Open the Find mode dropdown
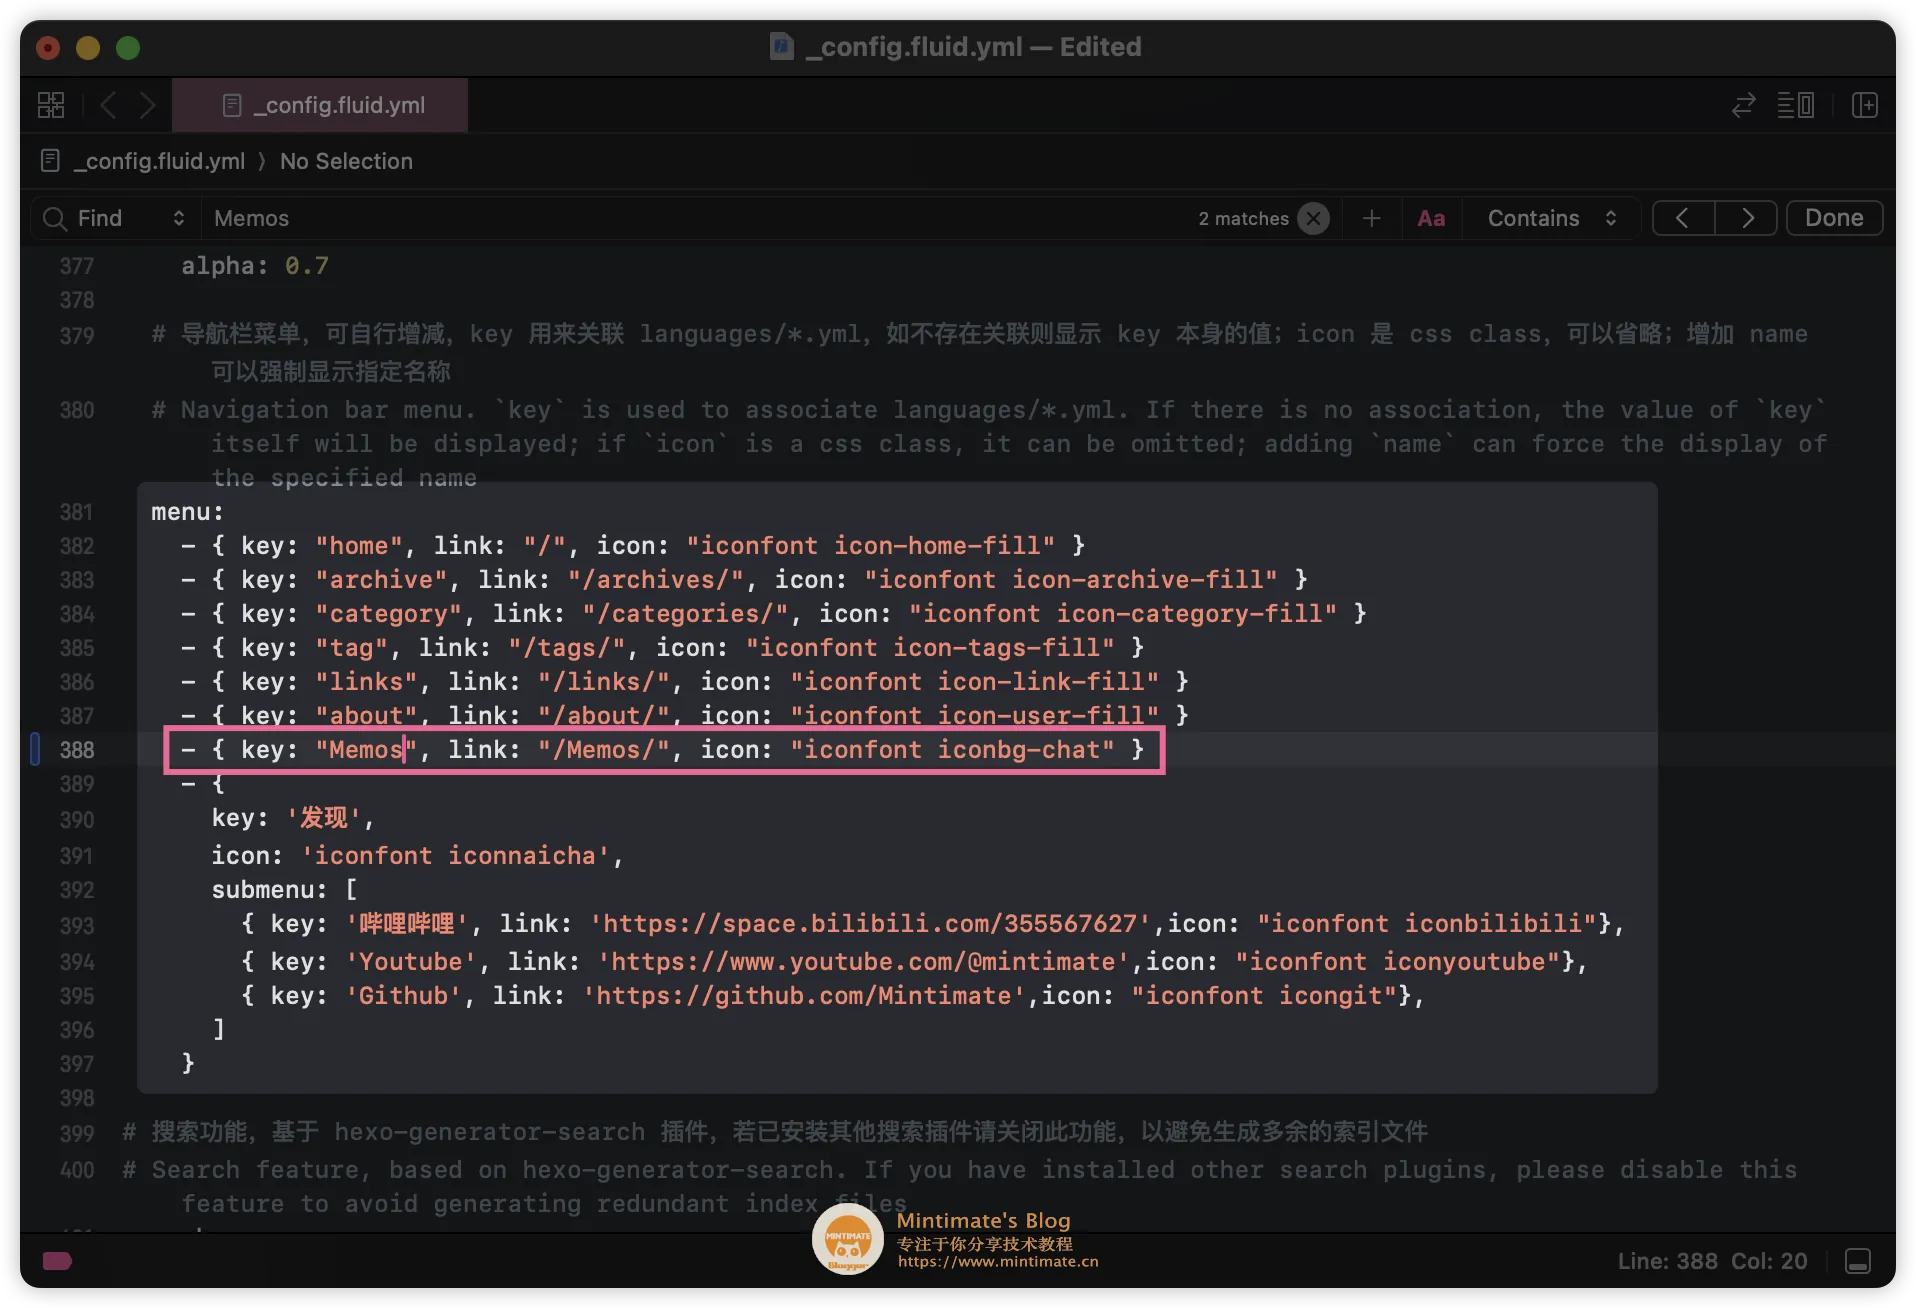 click(130, 218)
